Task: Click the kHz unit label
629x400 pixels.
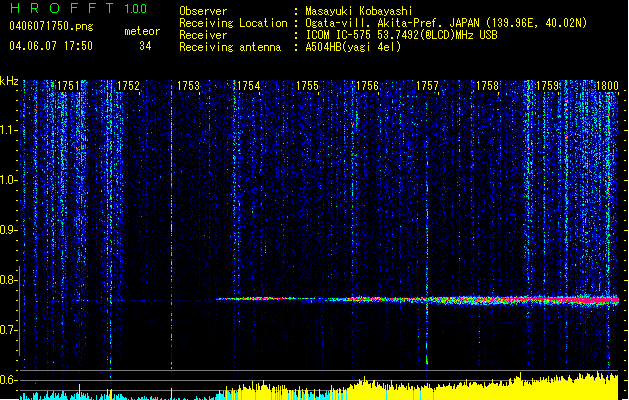Action: pos(9,81)
